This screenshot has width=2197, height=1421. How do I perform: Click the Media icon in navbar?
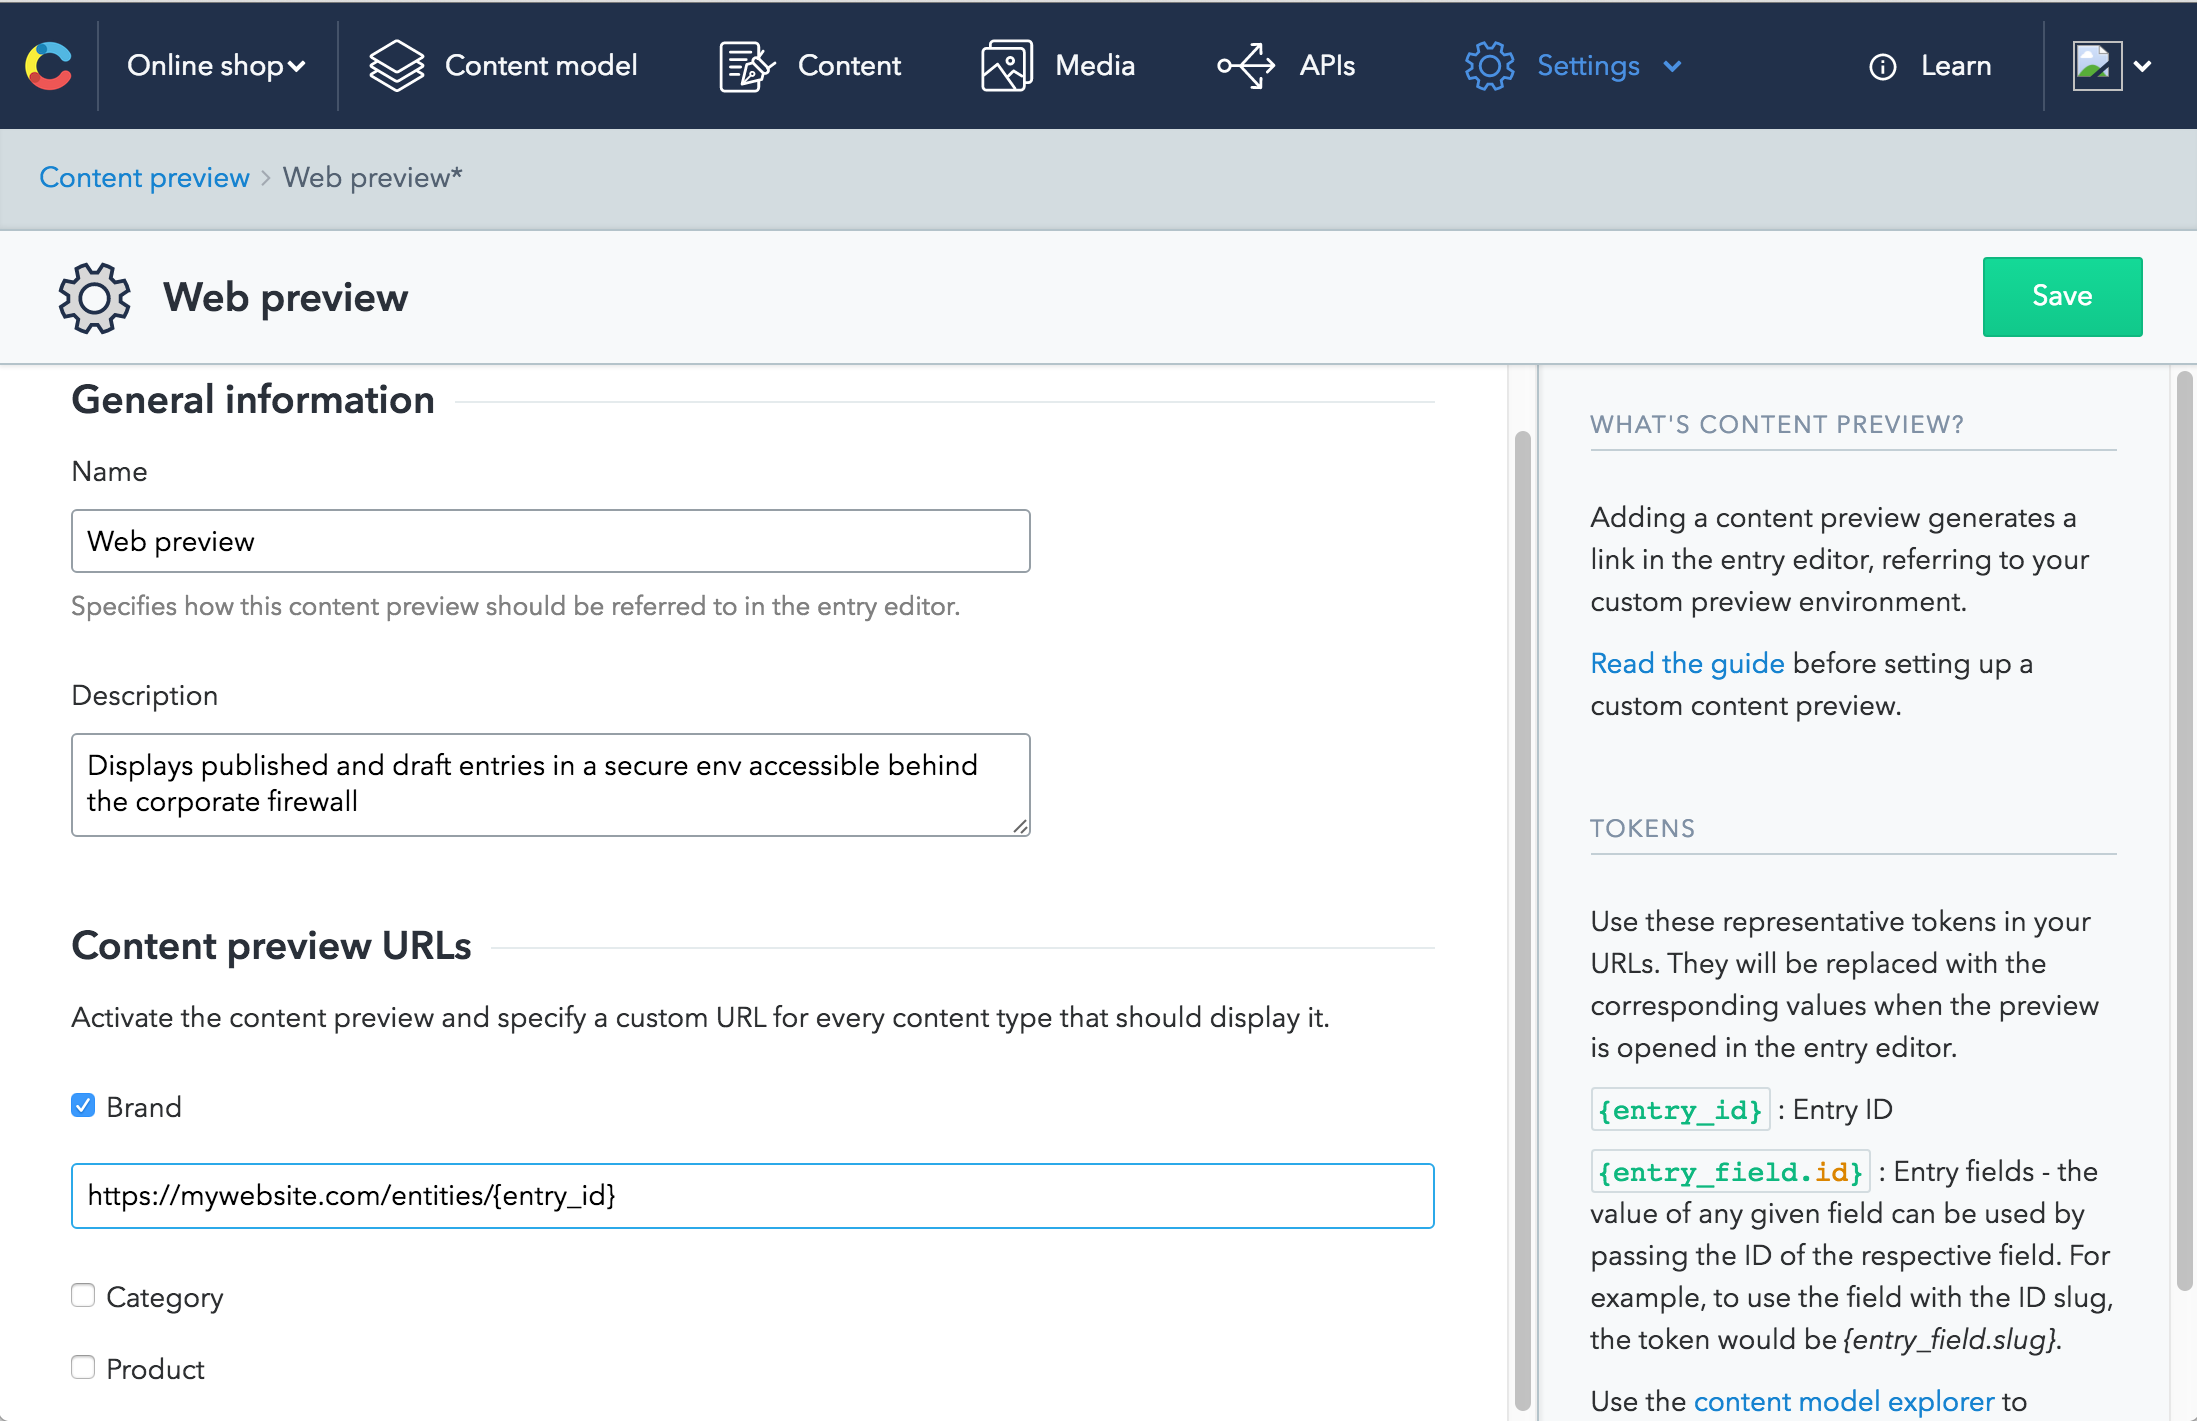[x=1004, y=66]
